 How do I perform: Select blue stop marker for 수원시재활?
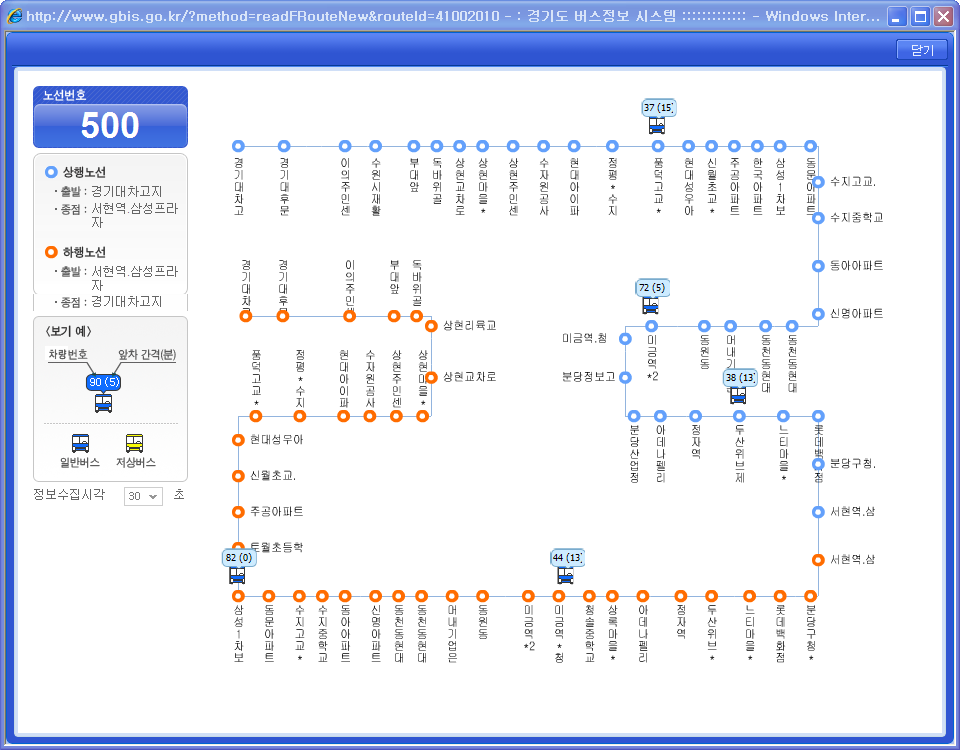[375, 146]
